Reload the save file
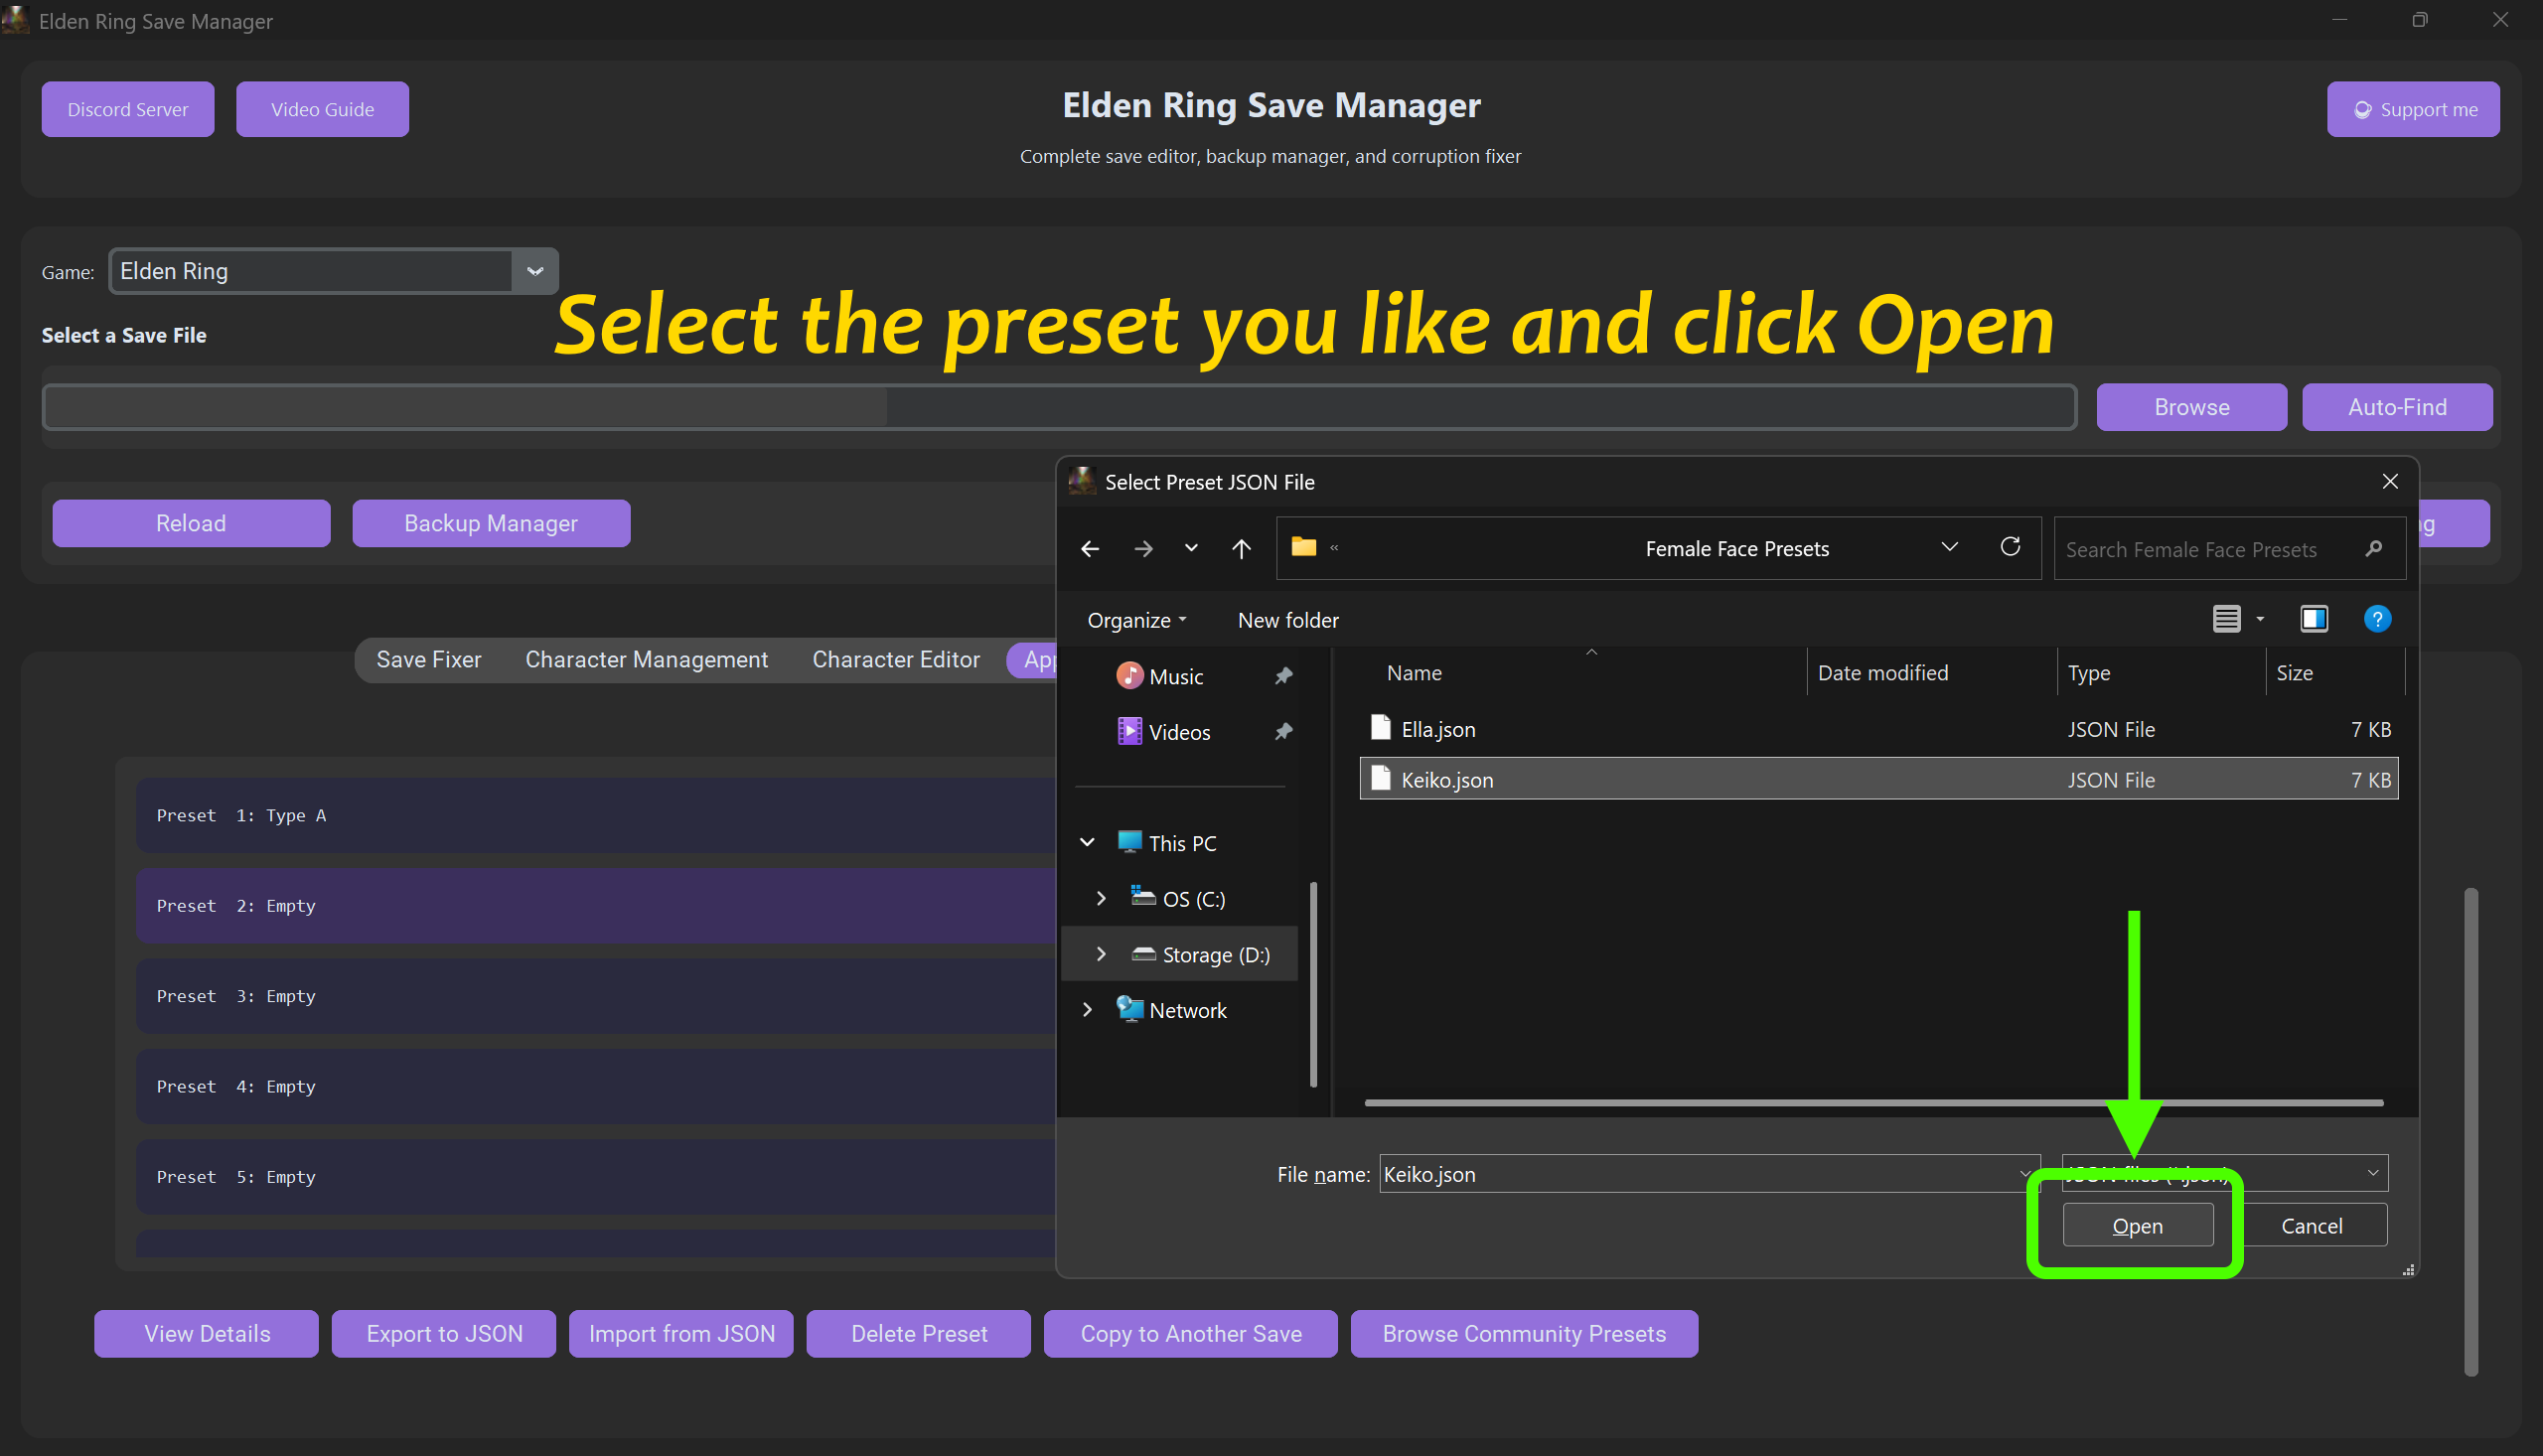The width and height of the screenshot is (2543, 1456). 191,523
